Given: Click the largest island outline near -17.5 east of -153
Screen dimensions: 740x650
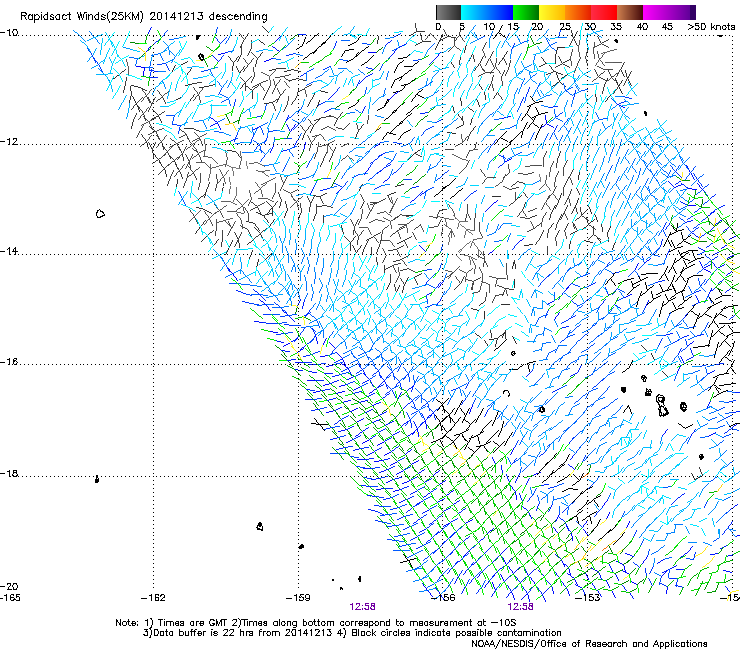Looking at the screenshot, I should point(662,406).
